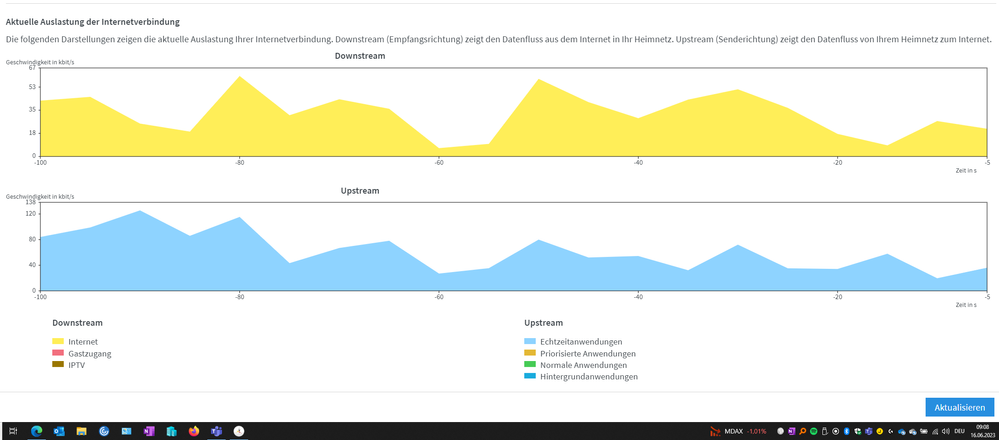Open Windows Security tray icon
Viewport: 999px width, 440px height.
click(x=858, y=431)
